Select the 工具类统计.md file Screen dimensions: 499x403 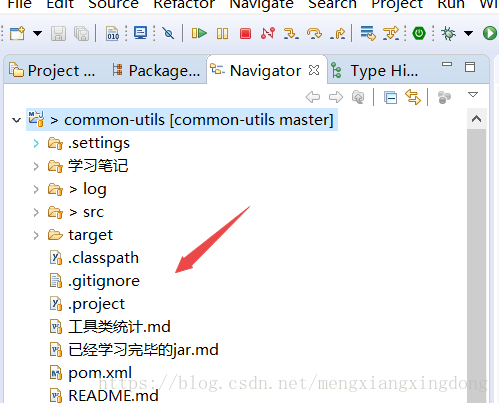(110, 327)
